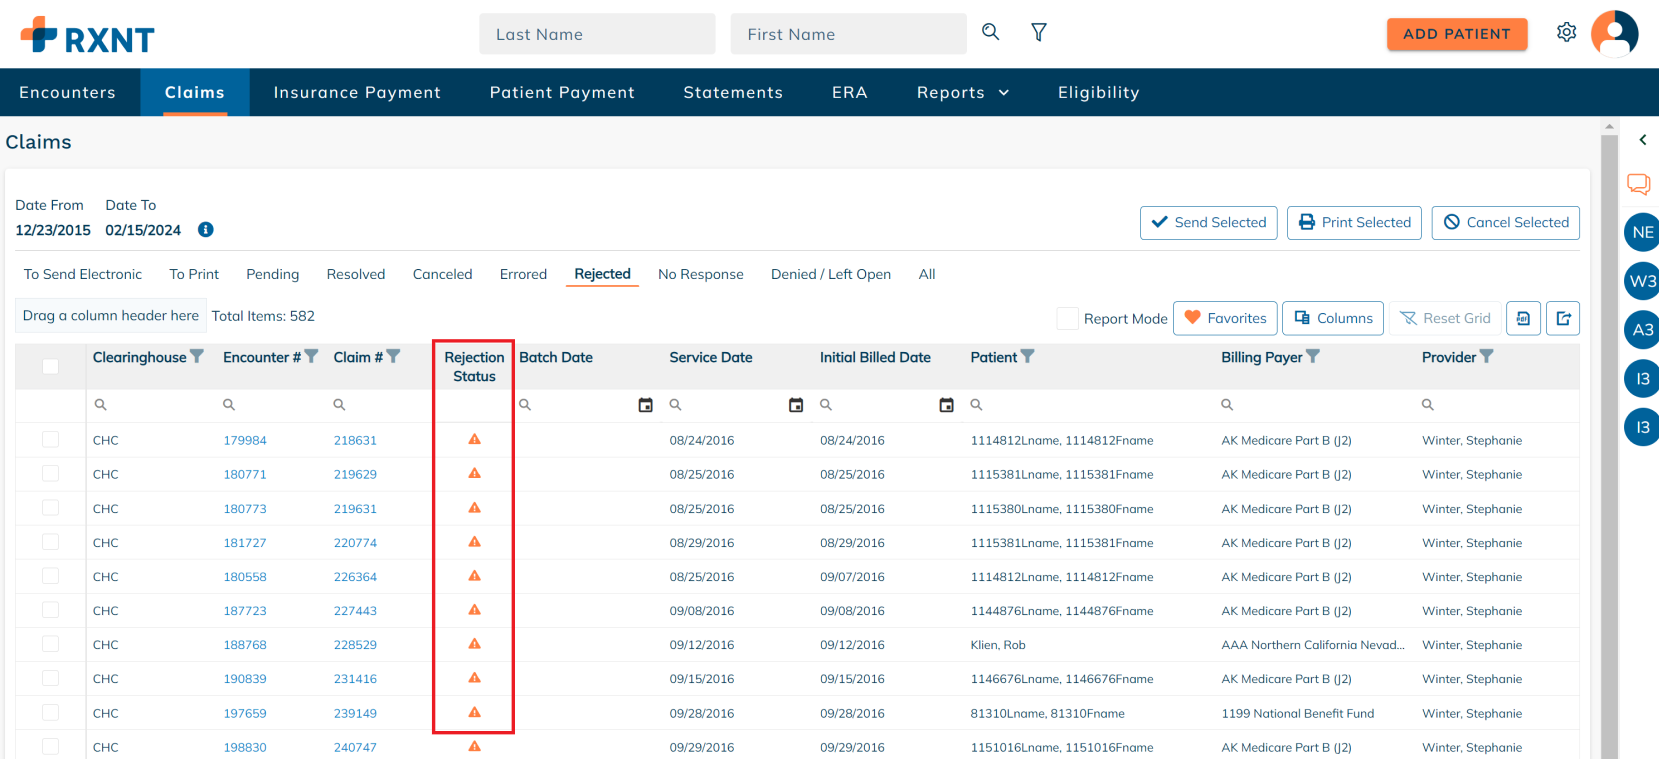This screenshot has width=1659, height=759.
Task: Check the row for encounter 179984
Action: tap(50, 440)
